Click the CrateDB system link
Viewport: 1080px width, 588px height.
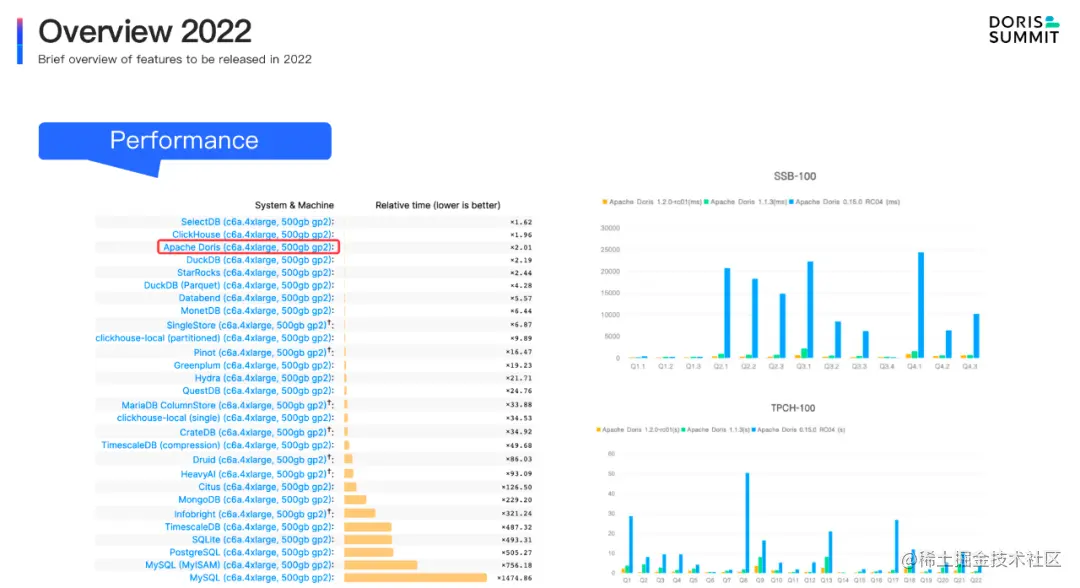click(x=256, y=432)
